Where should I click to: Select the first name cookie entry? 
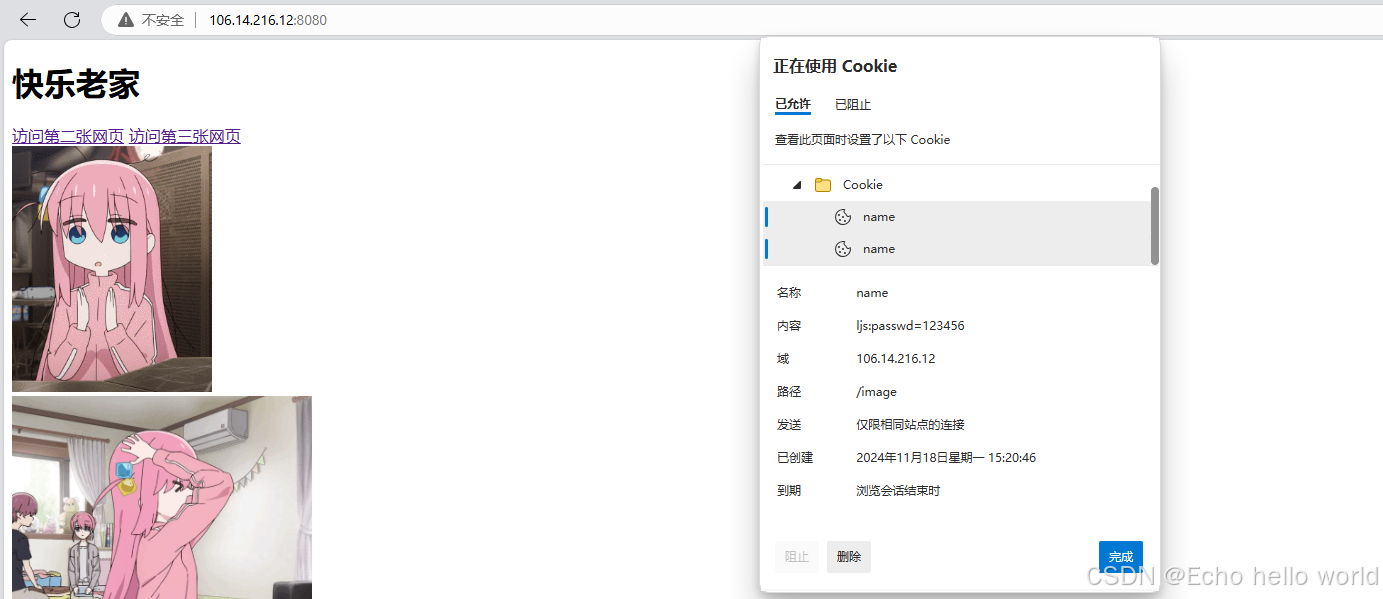[957, 217]
